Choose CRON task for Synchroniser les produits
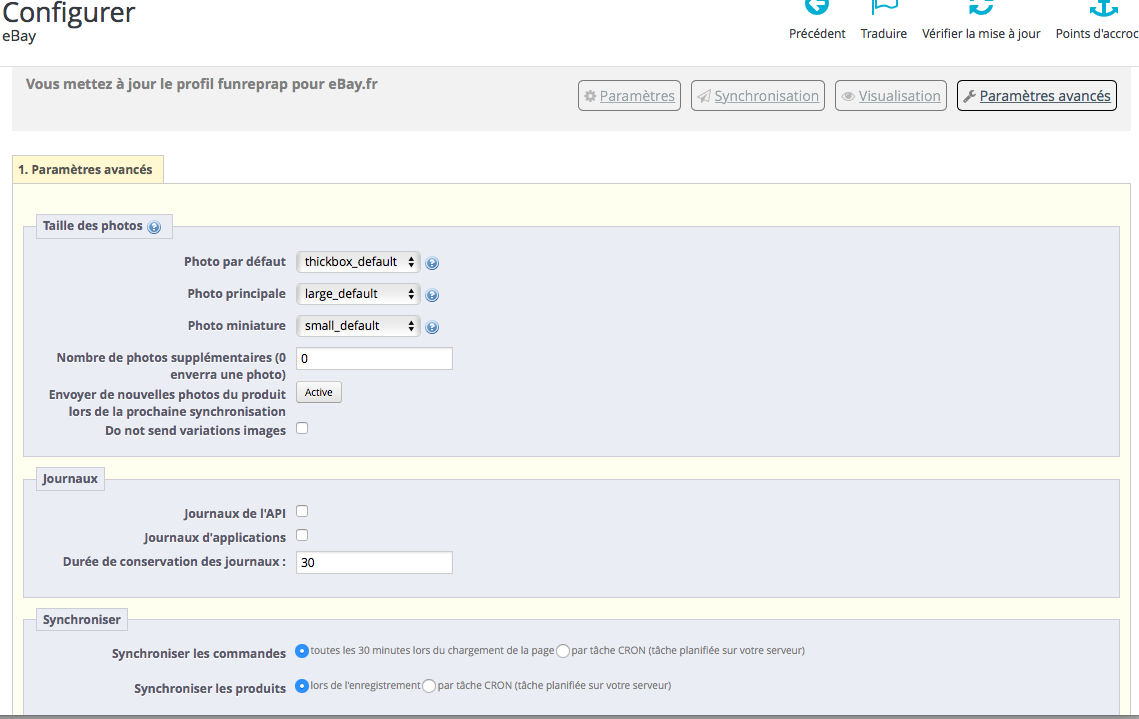 [429, 686]
